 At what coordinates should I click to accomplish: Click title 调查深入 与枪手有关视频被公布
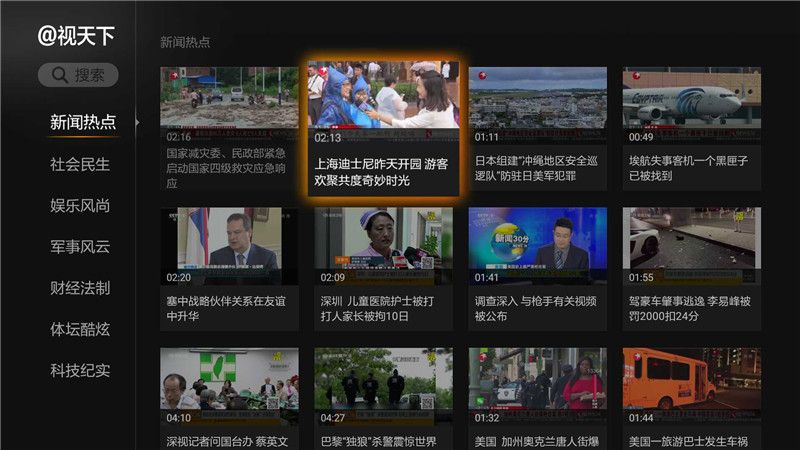(535, 309)
